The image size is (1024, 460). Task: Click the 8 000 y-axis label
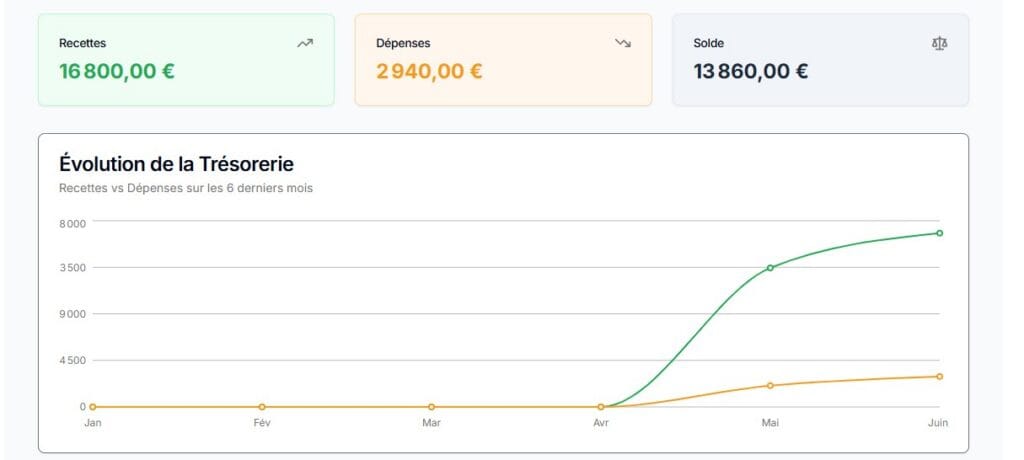point(73,222)
